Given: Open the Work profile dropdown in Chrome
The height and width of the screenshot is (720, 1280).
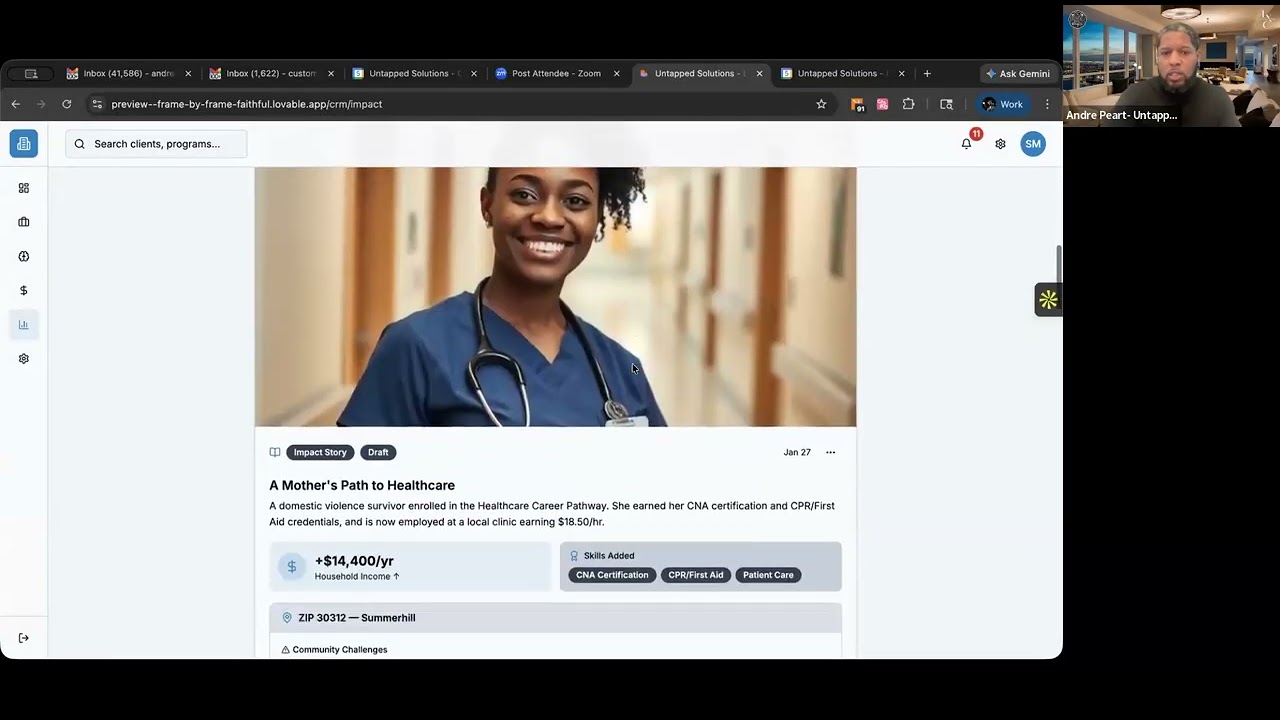Looking at the screenshot, I should (x=1003, y=104).
